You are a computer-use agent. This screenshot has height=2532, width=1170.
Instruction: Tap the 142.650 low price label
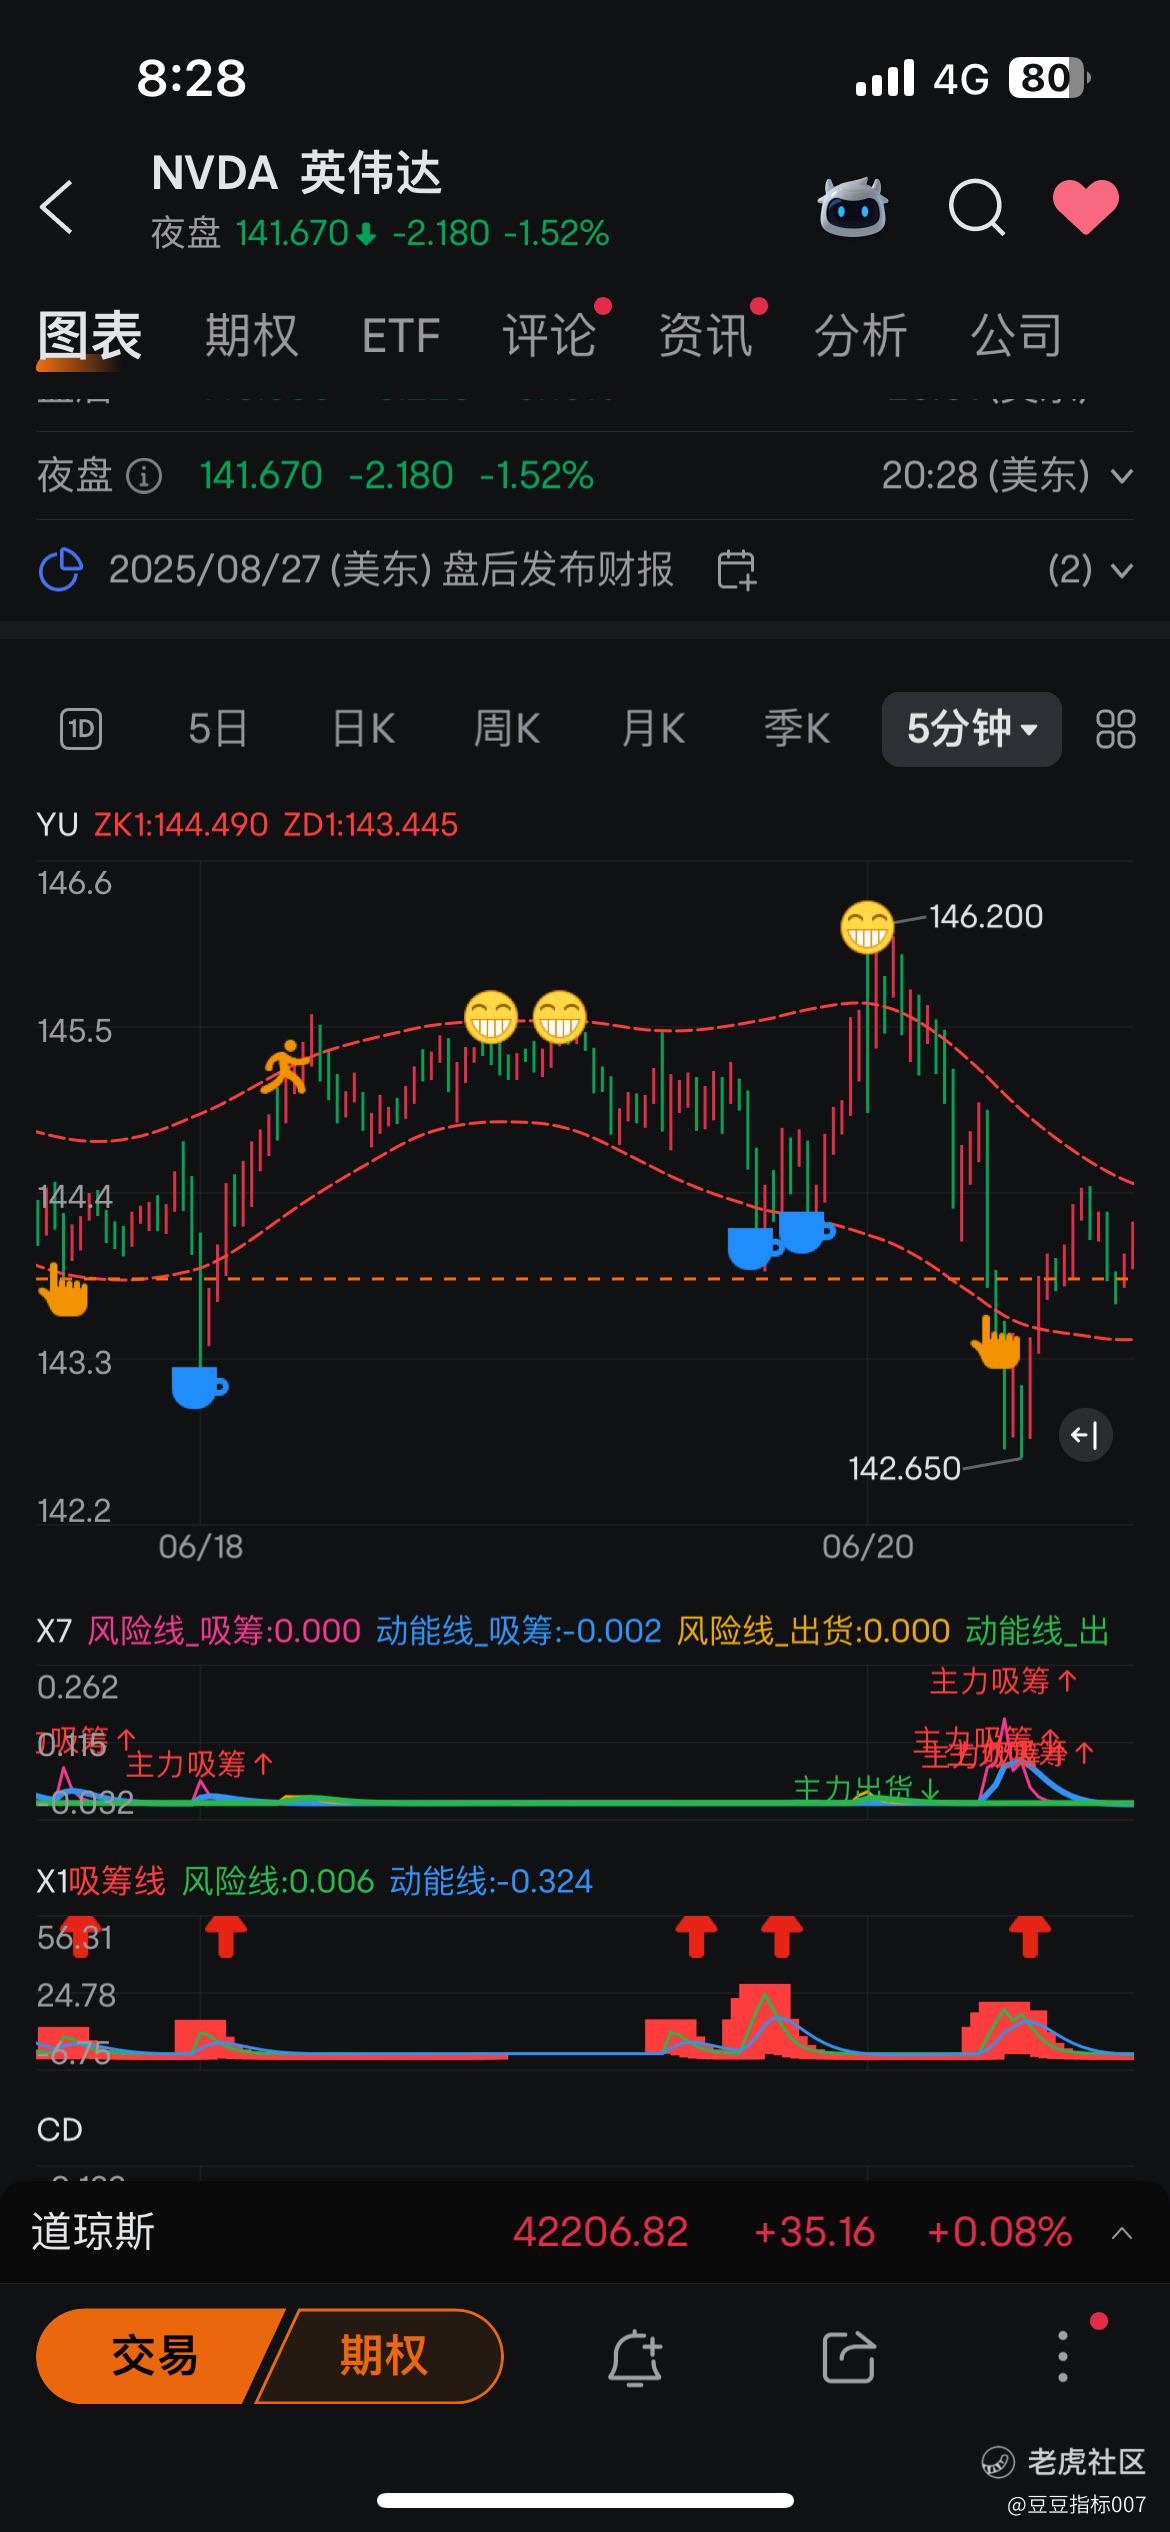coord(904,1469)
